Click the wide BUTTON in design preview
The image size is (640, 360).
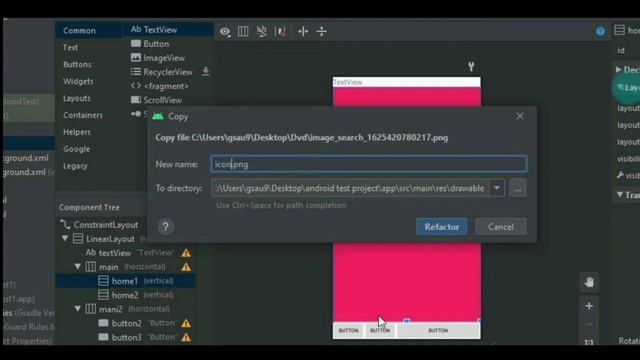pyautogui.click(x=438, y=330)
